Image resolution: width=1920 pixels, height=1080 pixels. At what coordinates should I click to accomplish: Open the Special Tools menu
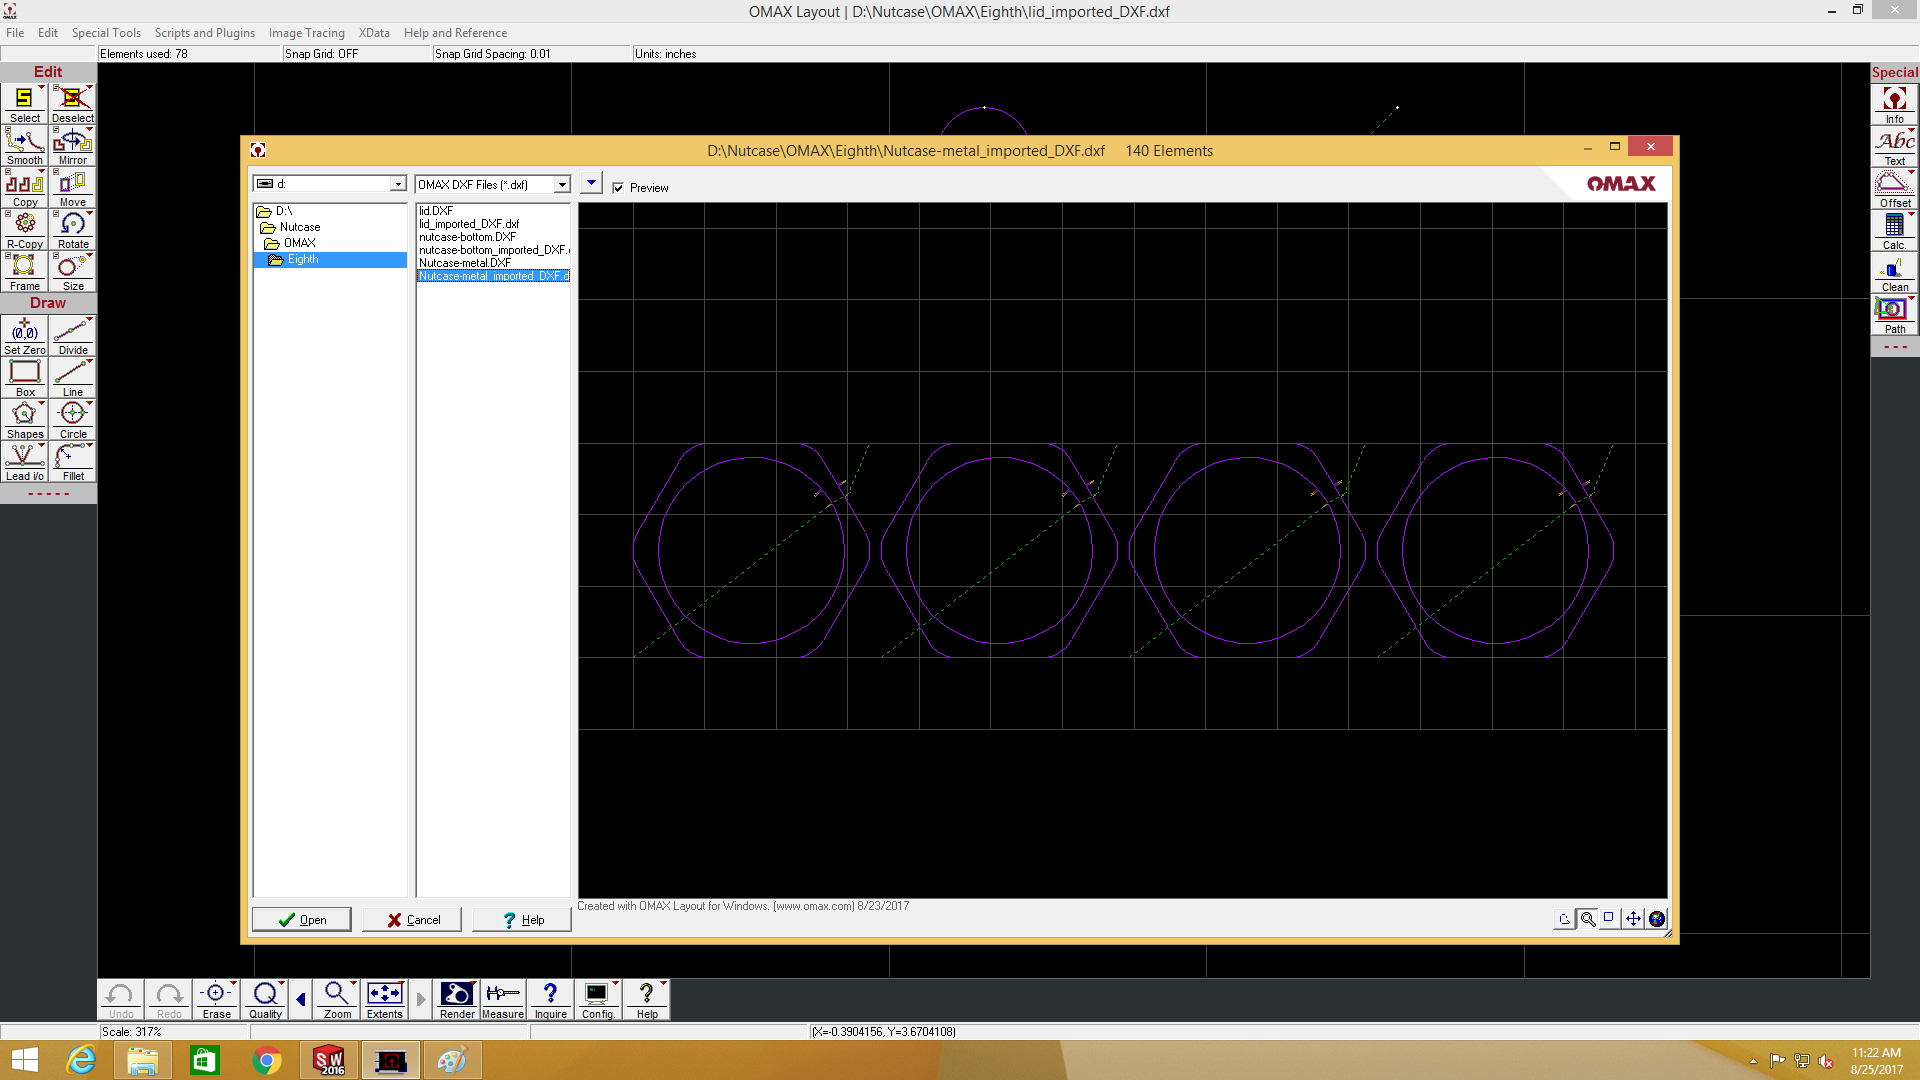coord(106,33)
